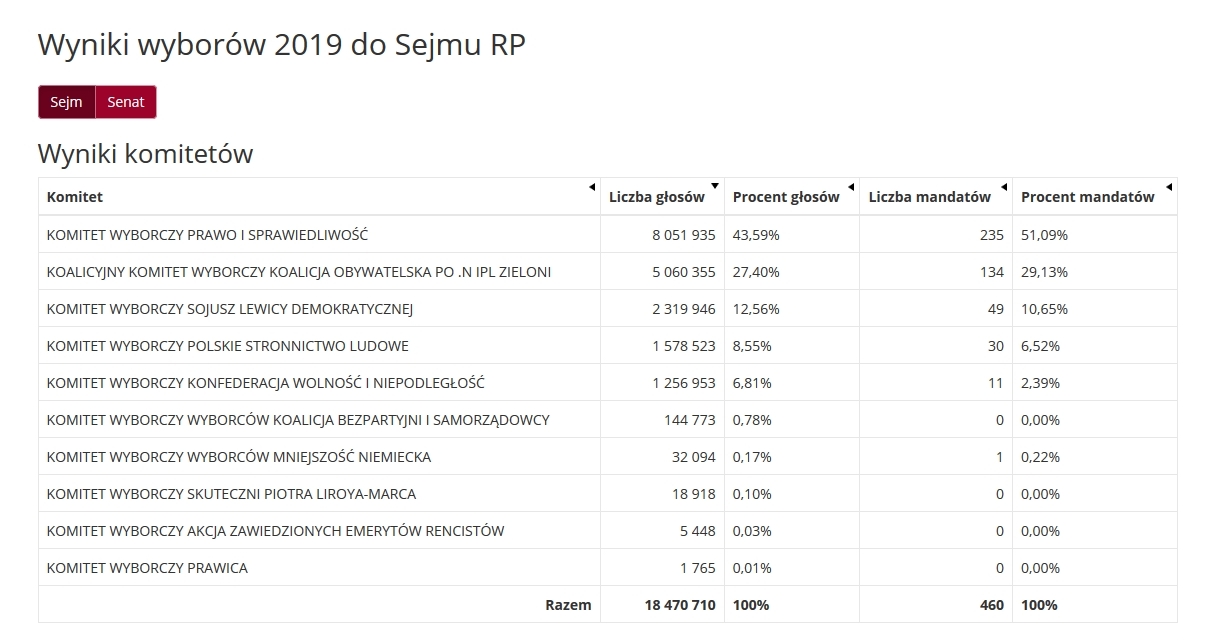Select Komitet Wyborczy Prawo i Sprawiedliwość row
This screenshot has height=641, width=1221.
click(207, 235)
